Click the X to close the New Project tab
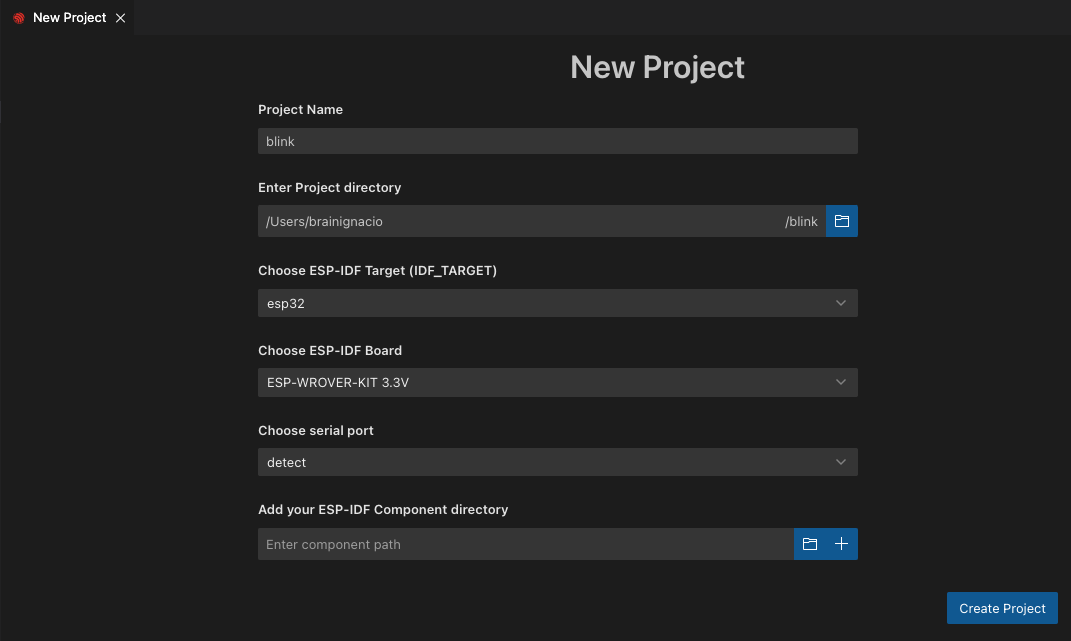This screenshot has height=641, width=1071. click(120, 17)
